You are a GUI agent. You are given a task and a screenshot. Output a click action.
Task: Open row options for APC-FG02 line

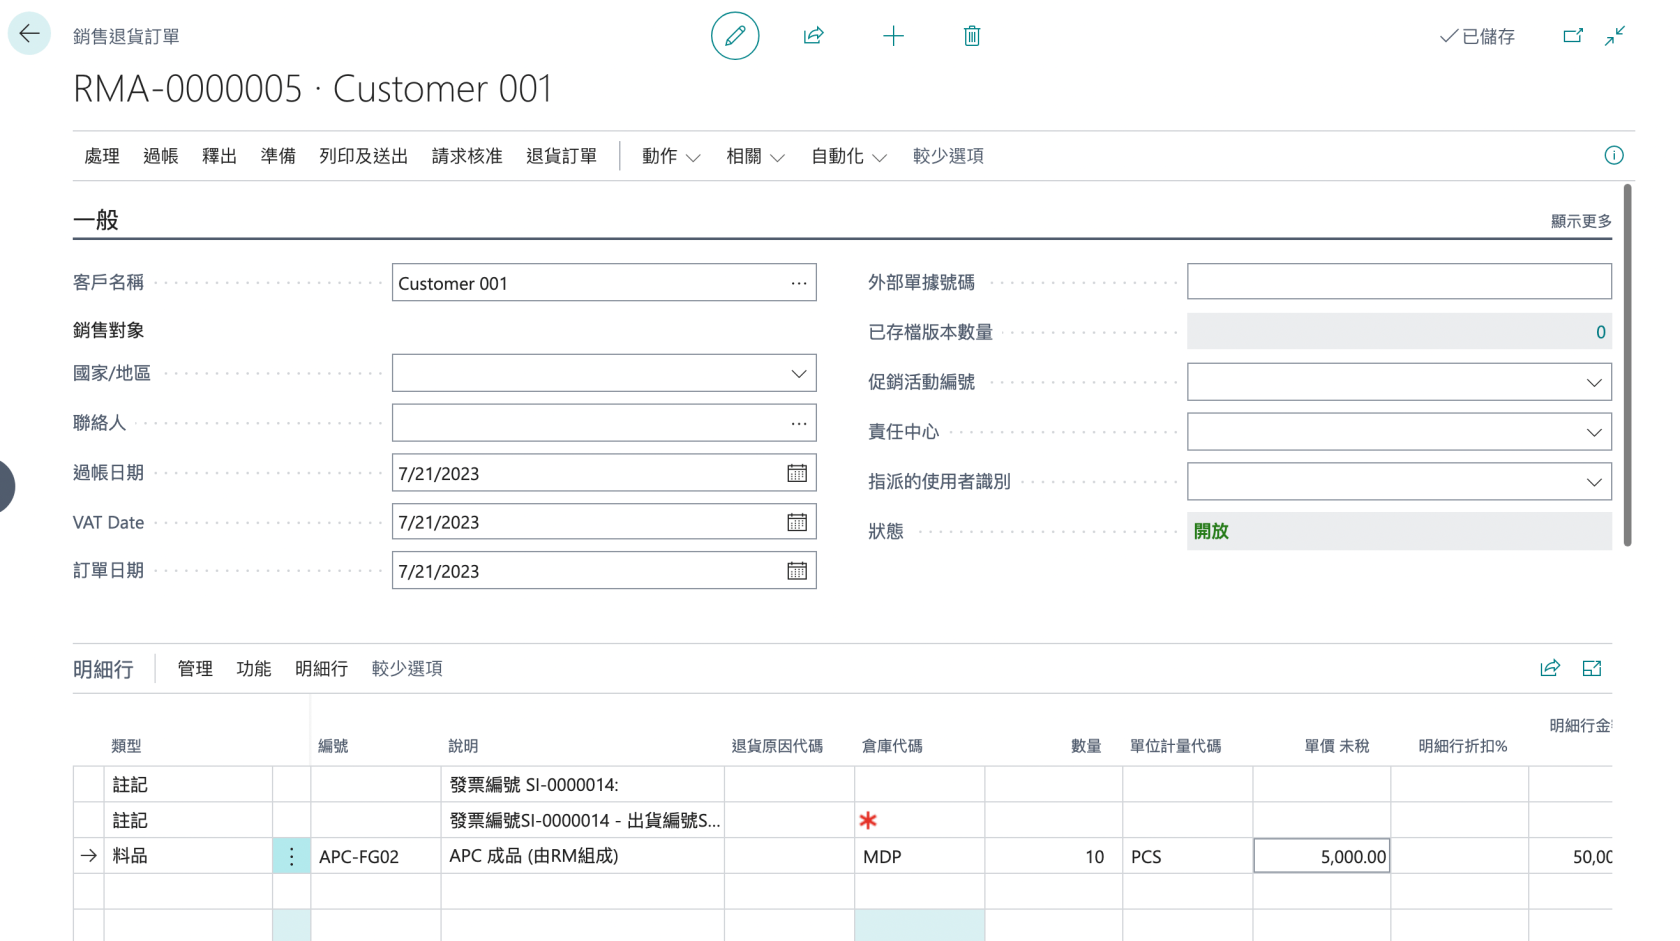point(291,856)
